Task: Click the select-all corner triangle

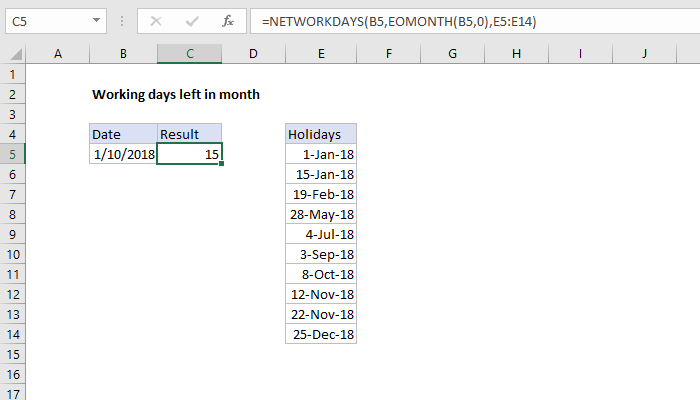Action: tap(11, 53)
